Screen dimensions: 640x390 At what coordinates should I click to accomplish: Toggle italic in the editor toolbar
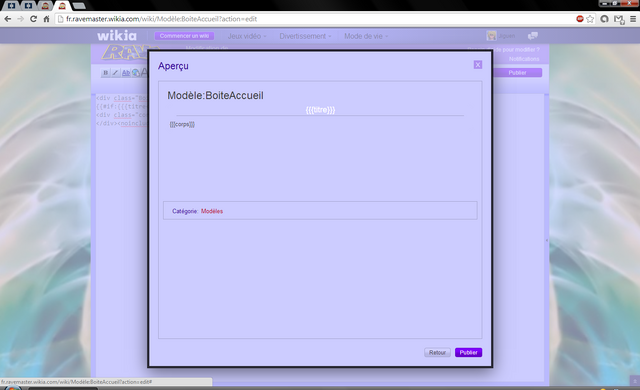pos(116,73)
